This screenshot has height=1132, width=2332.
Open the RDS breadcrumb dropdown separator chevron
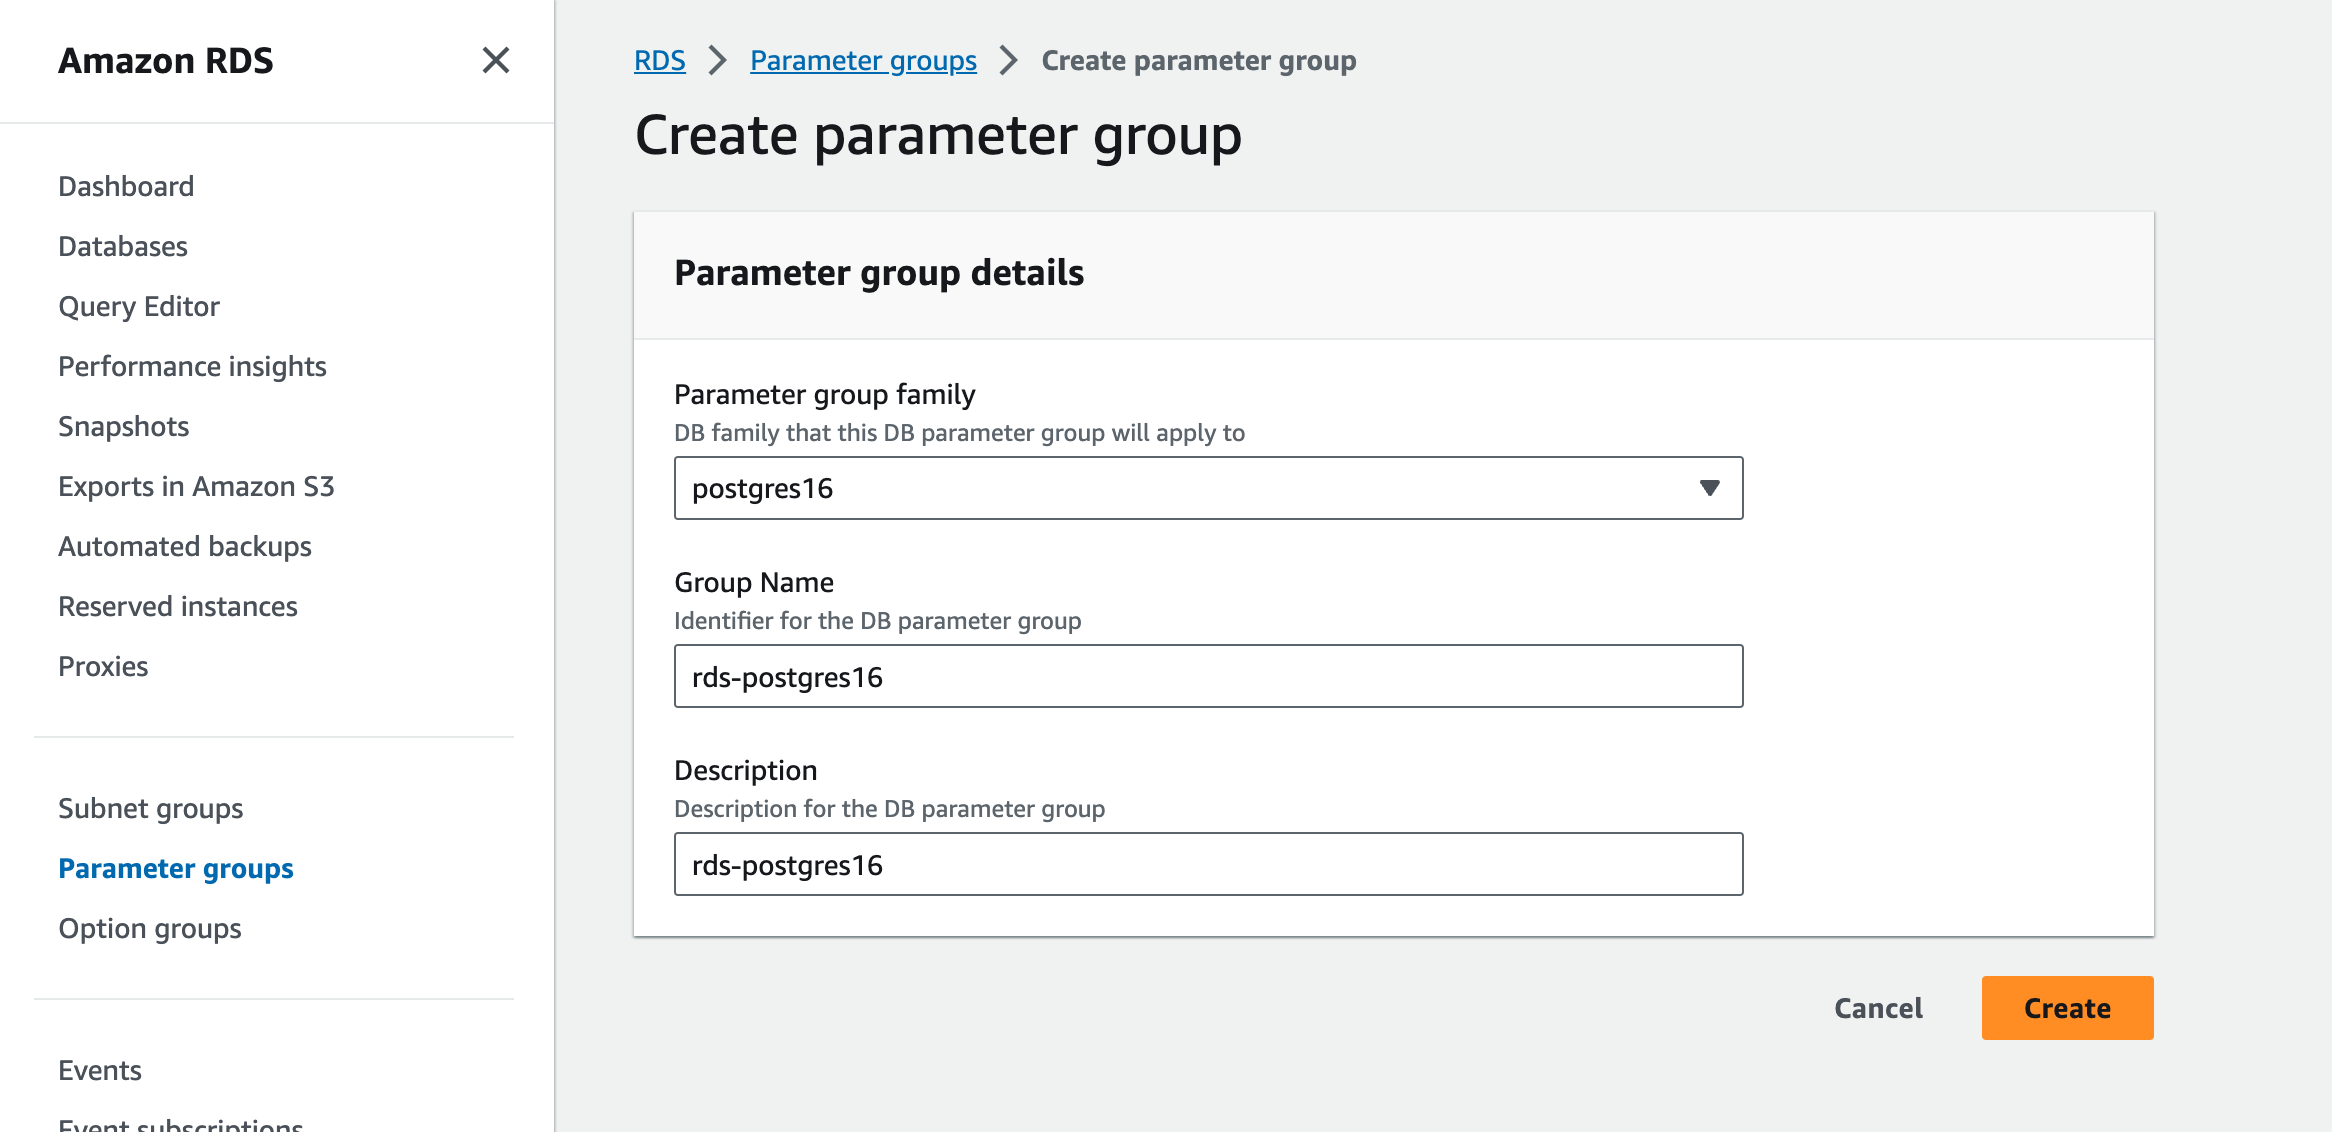(716, 60)
